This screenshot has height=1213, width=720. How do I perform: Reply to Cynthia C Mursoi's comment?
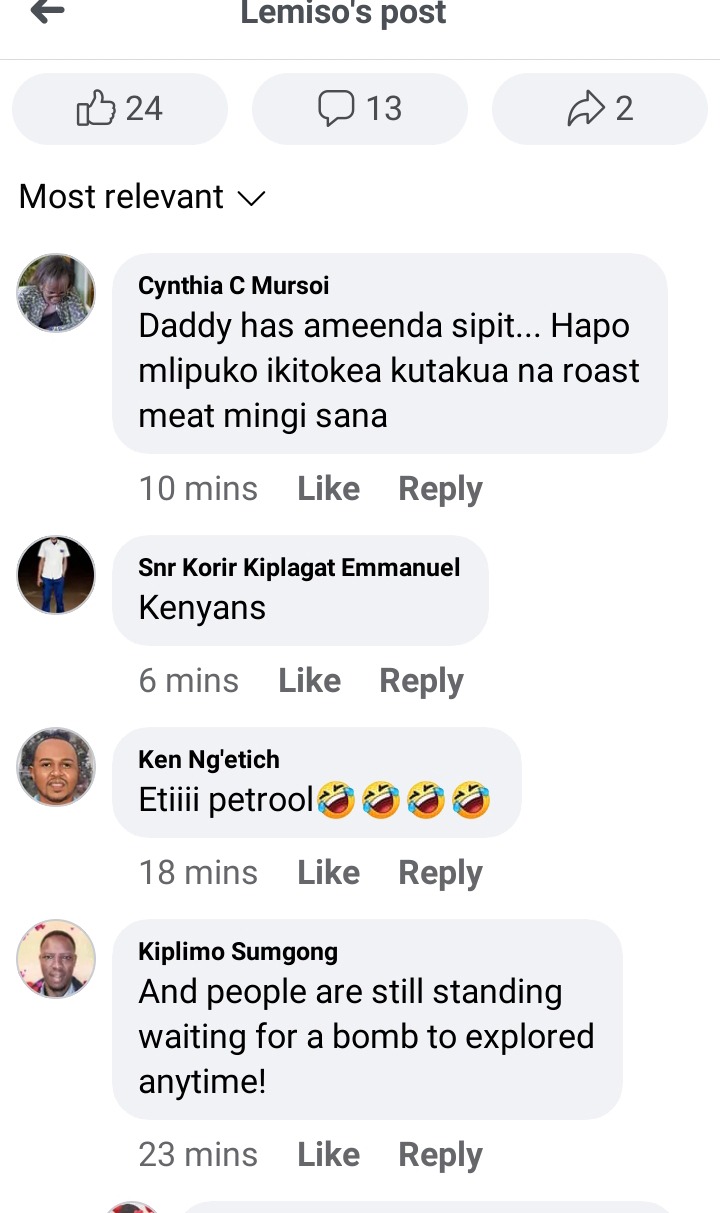[440, 489]
